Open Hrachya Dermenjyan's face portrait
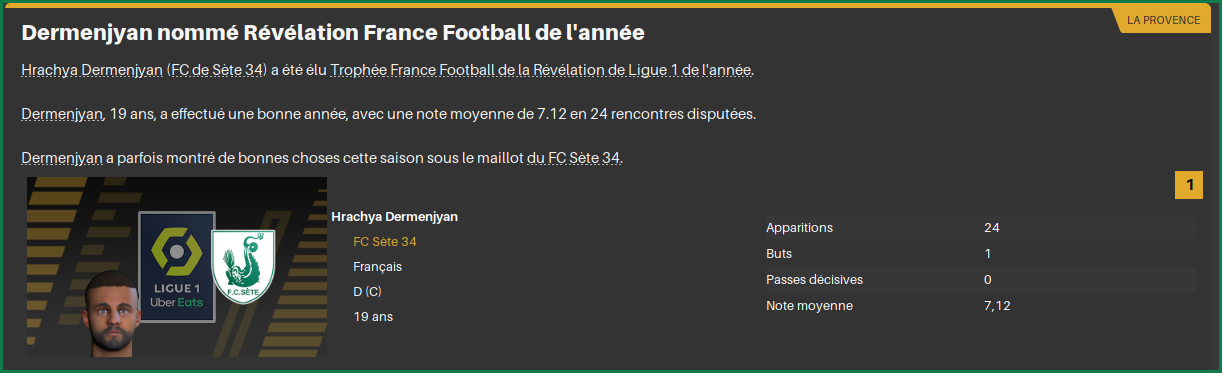The height and width of the screenshot is (373, 1222). pyautogui.click(x=112, y=316)
